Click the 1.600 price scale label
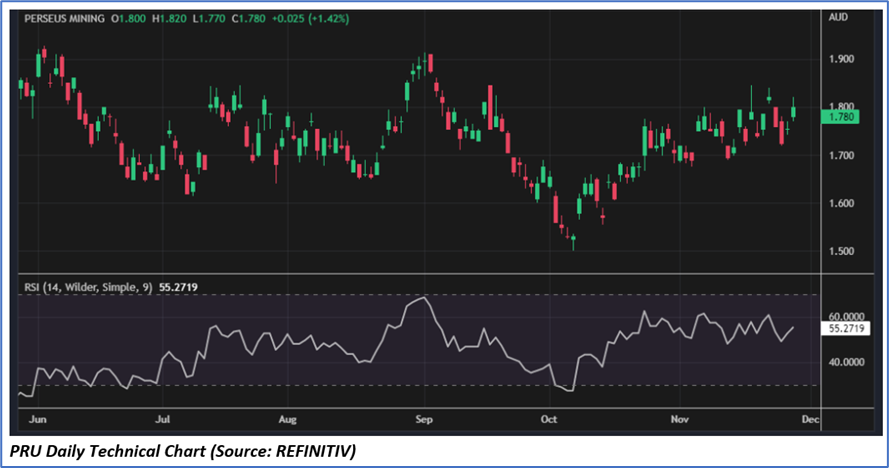This screenshot has width=889, height=468. pyautogui.click(x=840, y=203)
